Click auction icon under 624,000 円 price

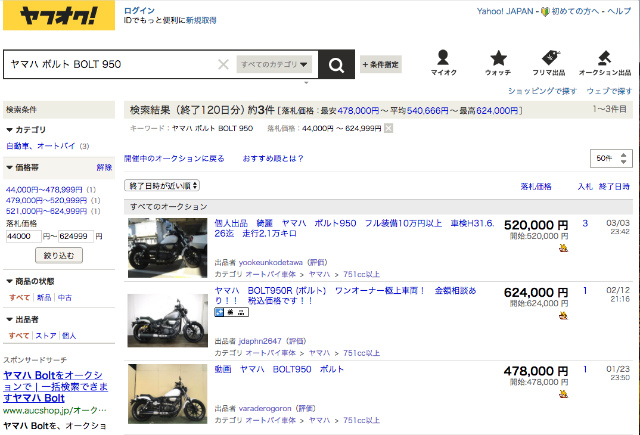click(563, 315)
